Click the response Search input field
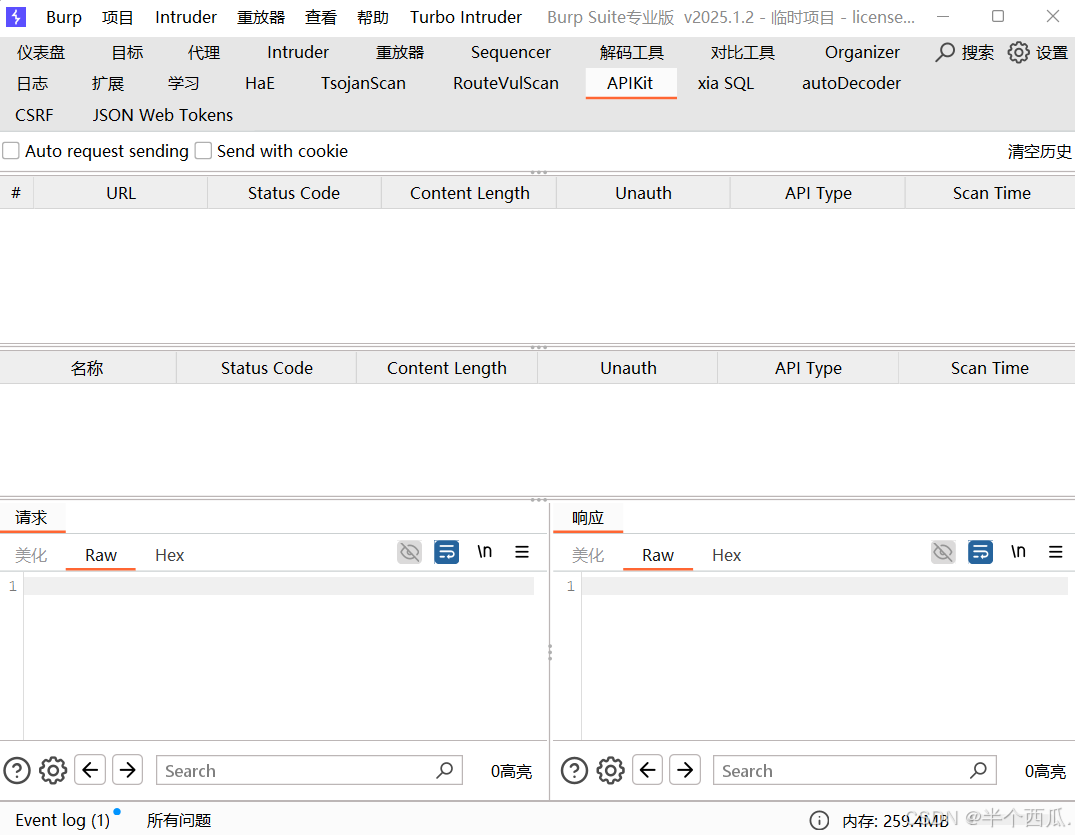1075x835 pixels. click(x=854, y=770)
